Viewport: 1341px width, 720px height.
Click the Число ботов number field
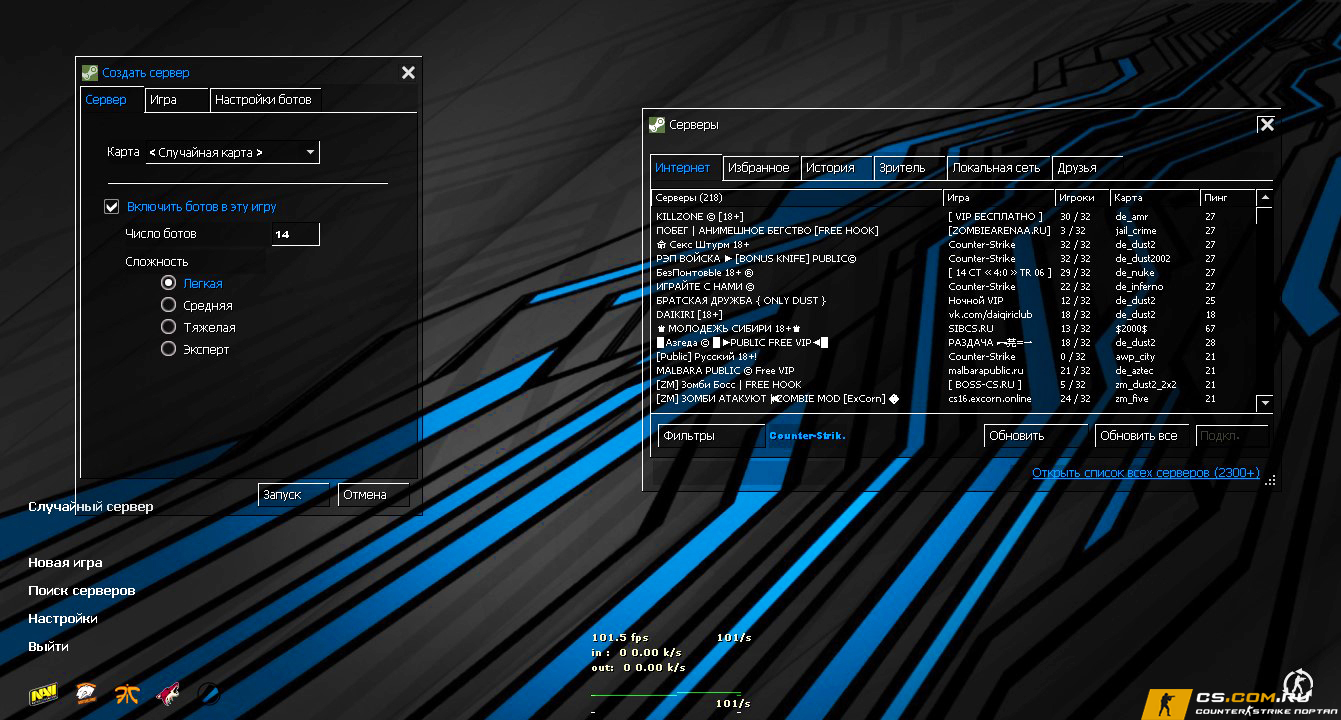coord(296,234)
